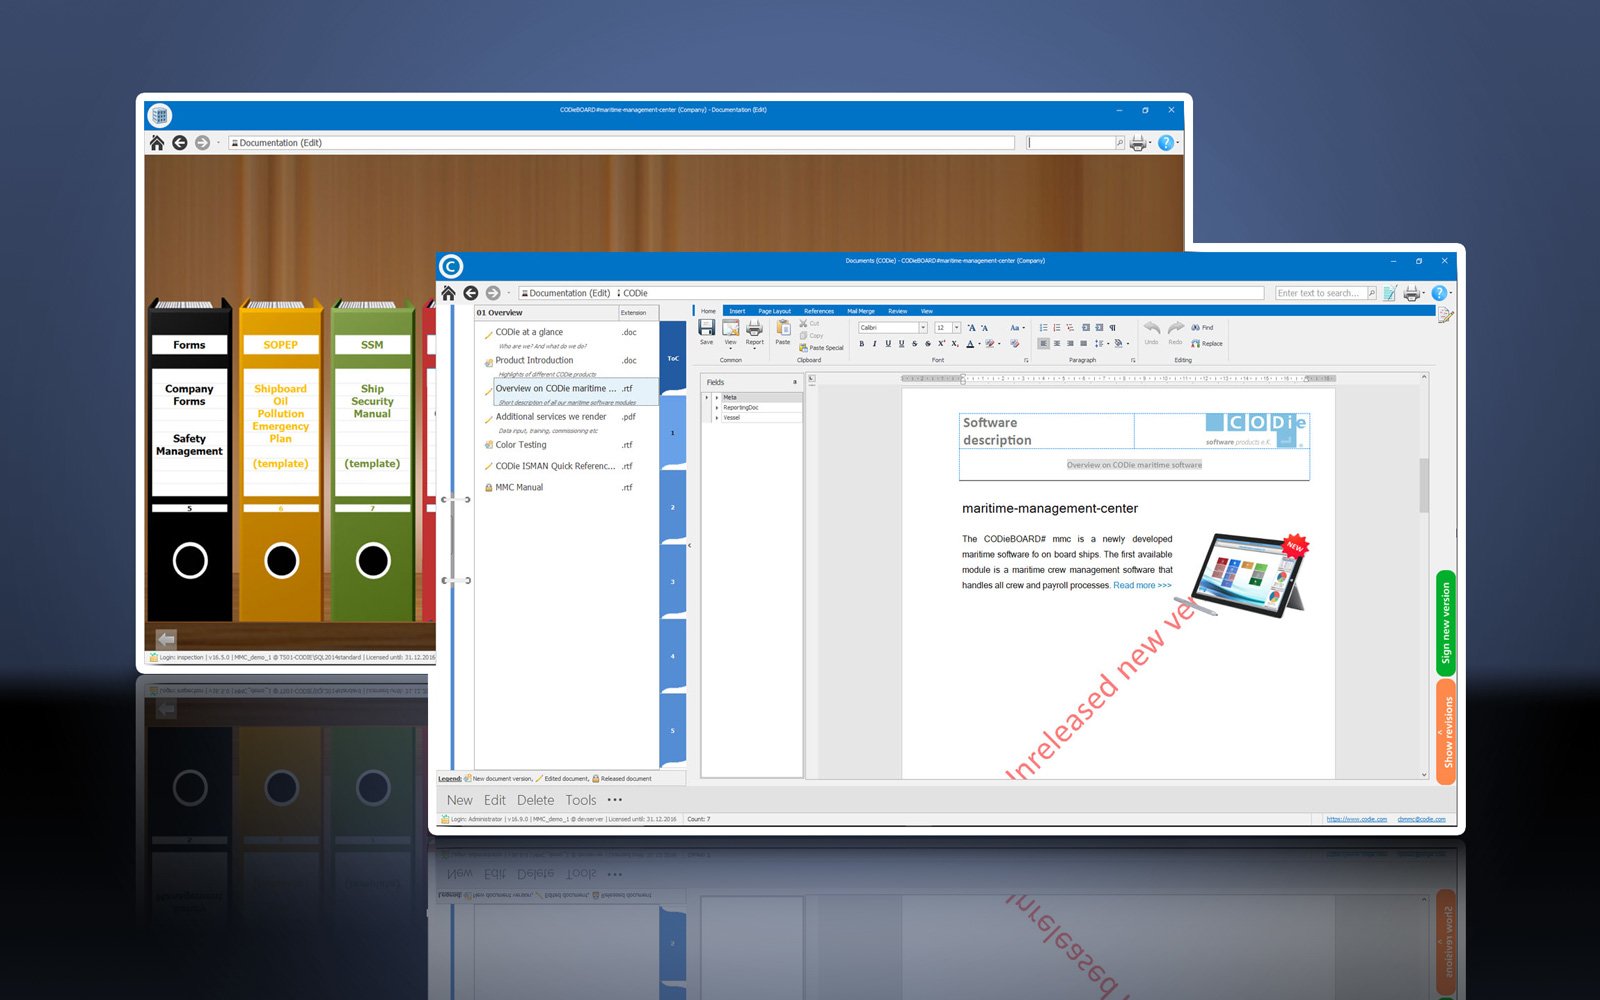Click the home icon in the front Documents window
Viewport: 1600px width, 1000px height.
[449, 293]
